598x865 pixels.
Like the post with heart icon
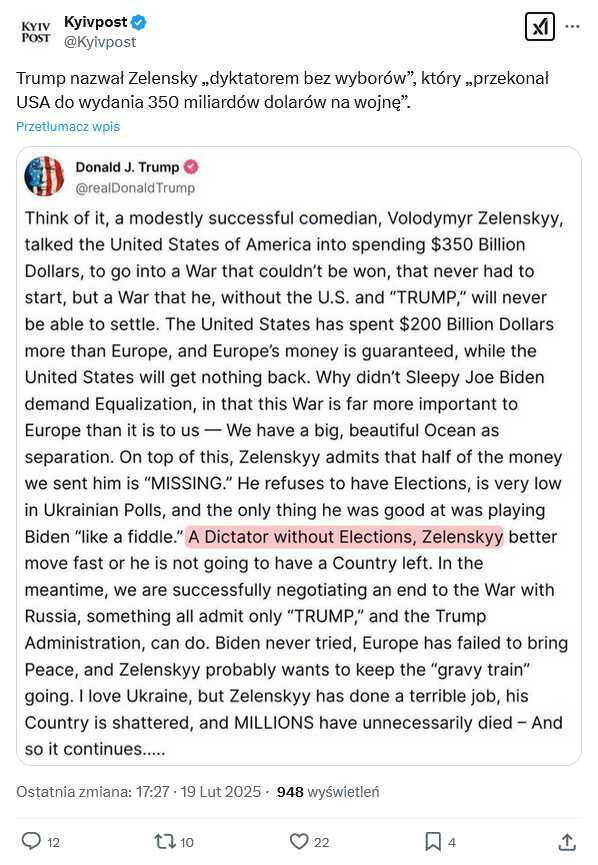pyautogui.click(x=299, y=841)
